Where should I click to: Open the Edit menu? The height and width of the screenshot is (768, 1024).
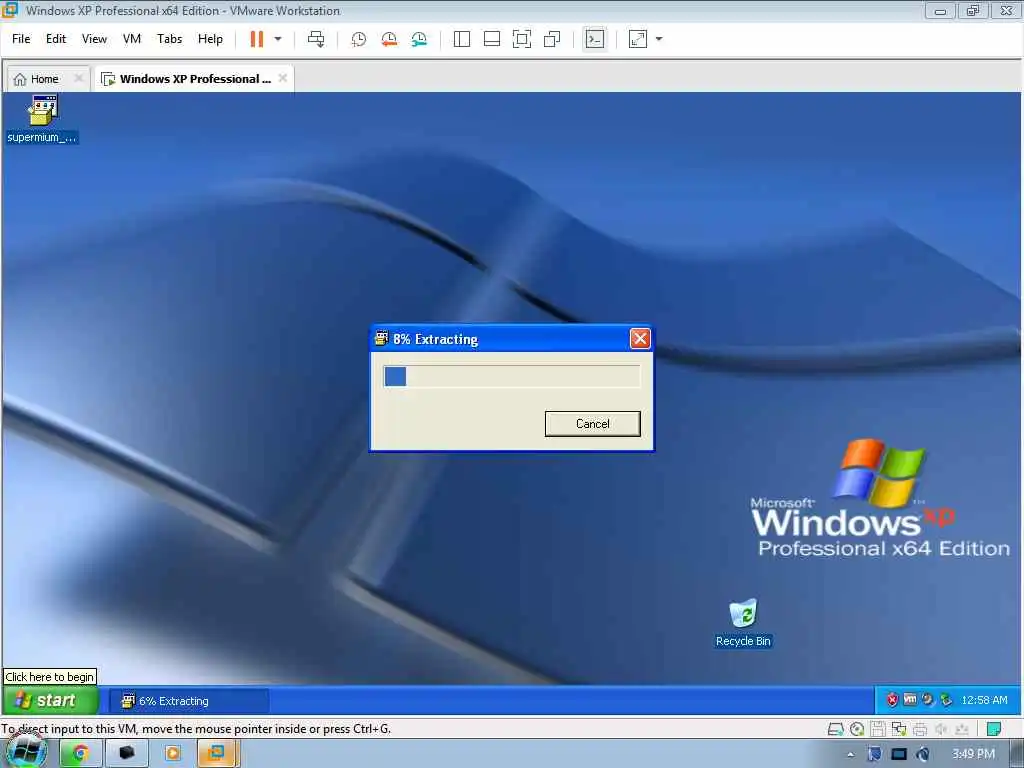[56, 39]
